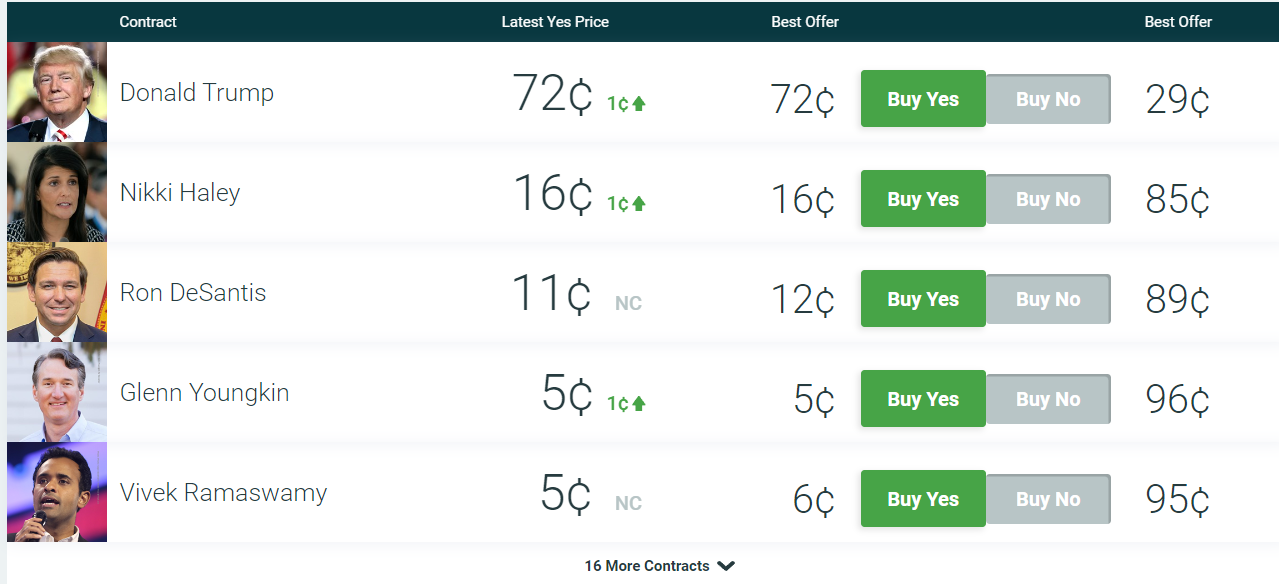Expand the 16 More Contracts chevron
Image resolution: width=1279 pixels, height=584 pixels.
point(726,566)
